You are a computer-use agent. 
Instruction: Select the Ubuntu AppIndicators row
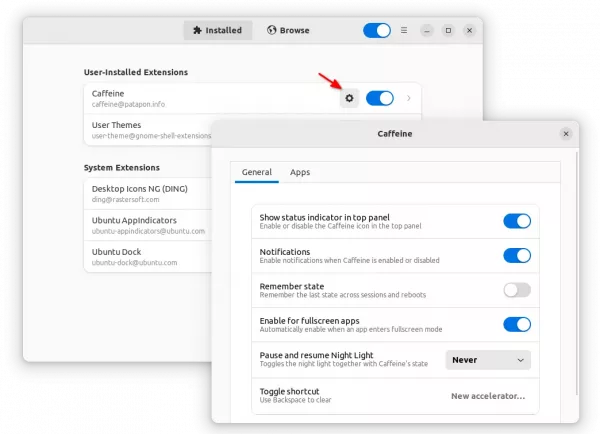148,225
